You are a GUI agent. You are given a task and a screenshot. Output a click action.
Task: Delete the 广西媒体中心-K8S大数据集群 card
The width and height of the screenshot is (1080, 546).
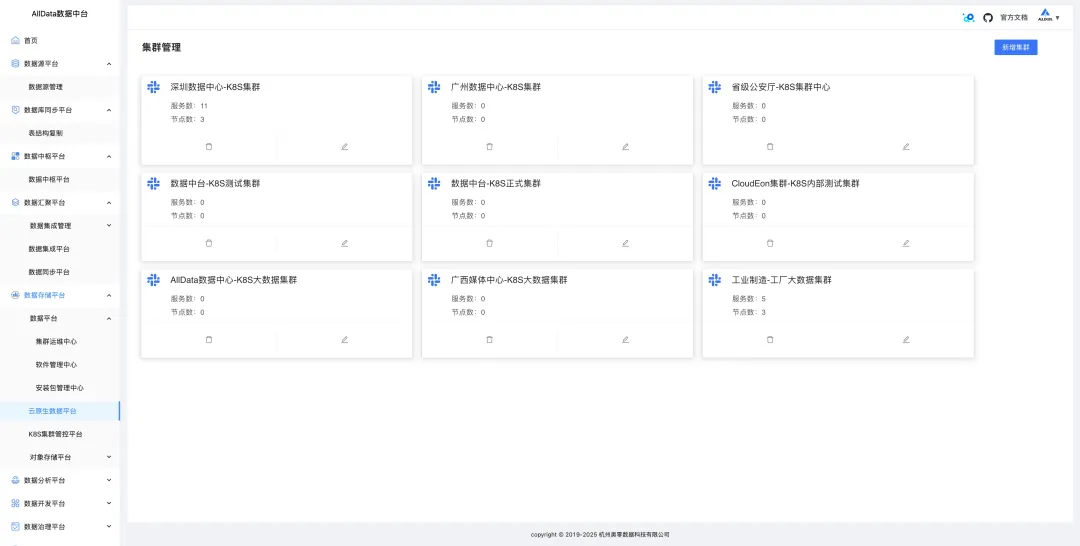(489, 339)
